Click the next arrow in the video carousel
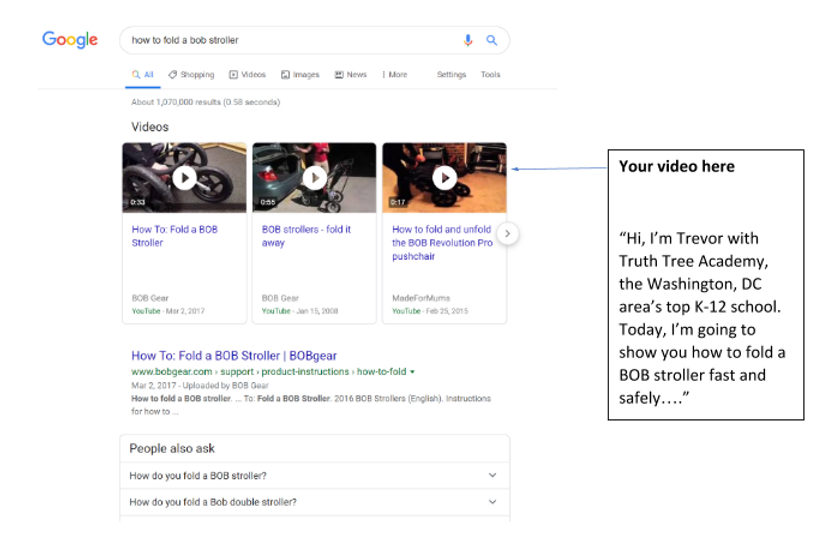 [507, 233]
